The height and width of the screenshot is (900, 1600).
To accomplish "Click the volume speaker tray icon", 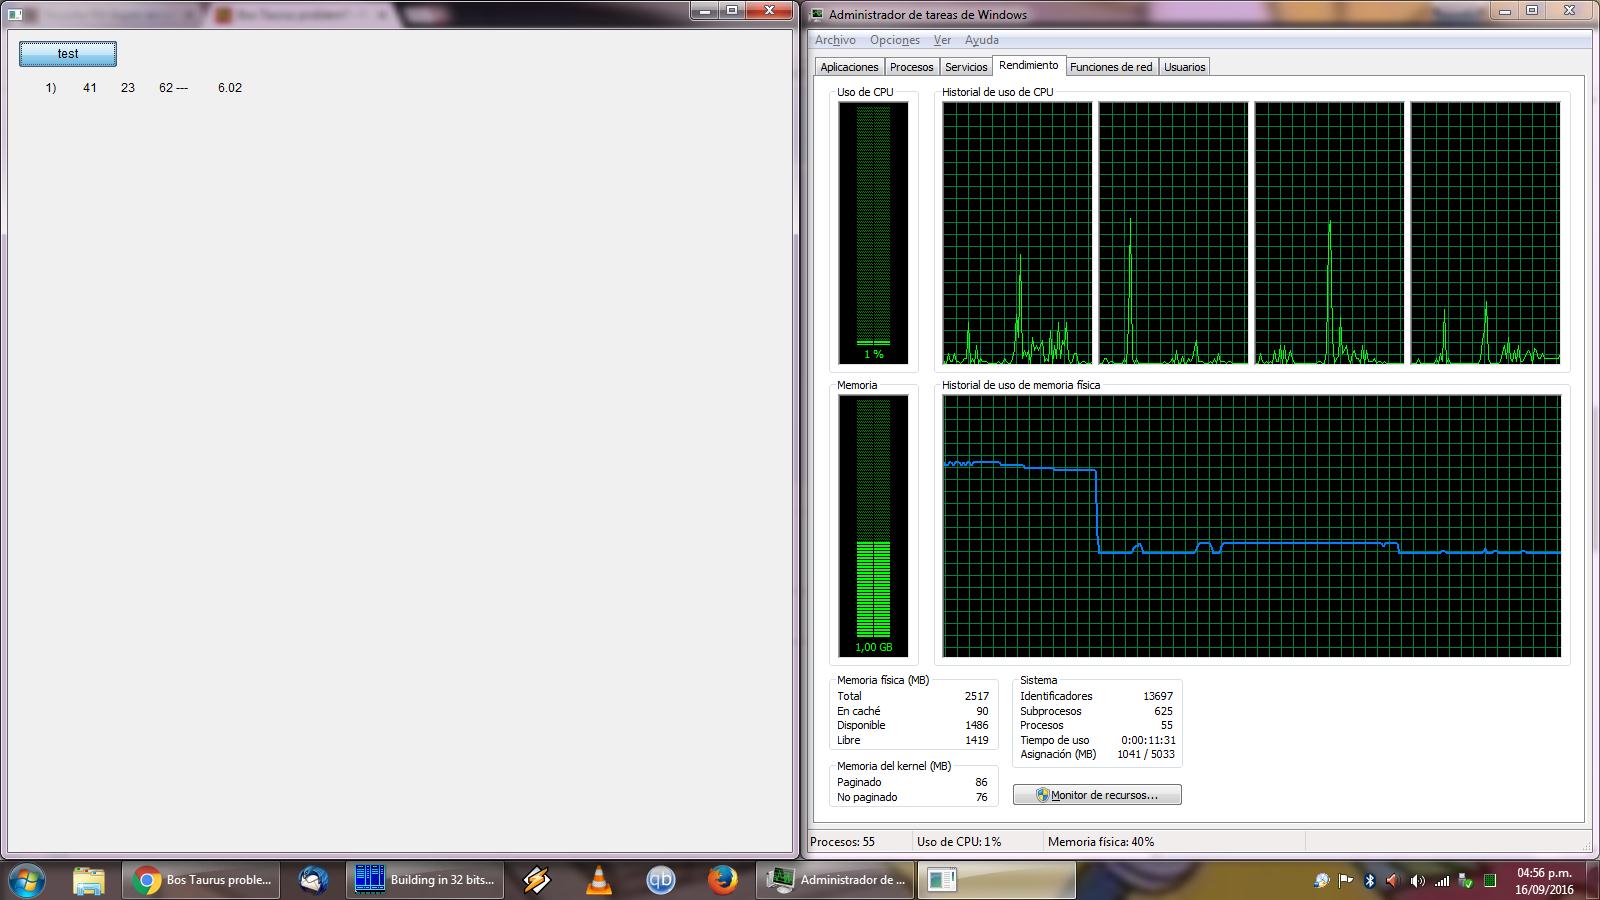I will (x=1417, y=881).
